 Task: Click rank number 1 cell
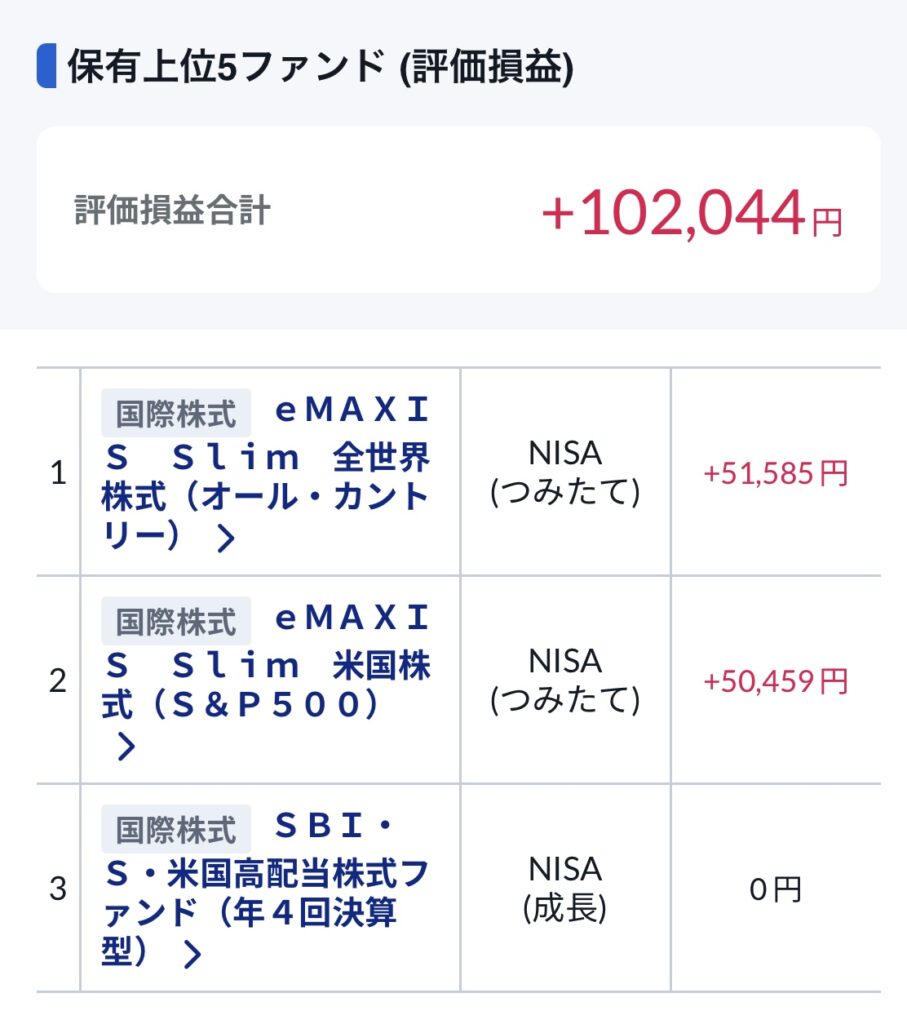pos(58,473)
